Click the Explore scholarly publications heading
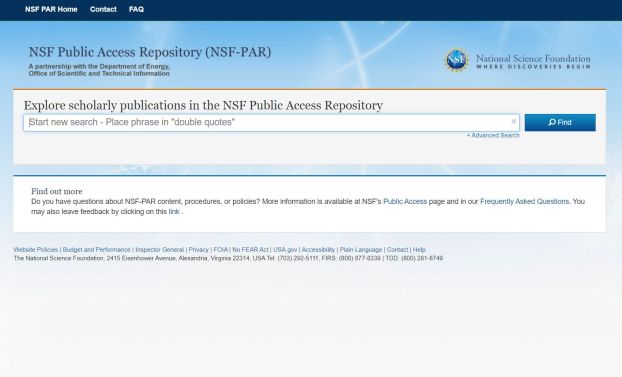622x377 pixels. [203, 106]
